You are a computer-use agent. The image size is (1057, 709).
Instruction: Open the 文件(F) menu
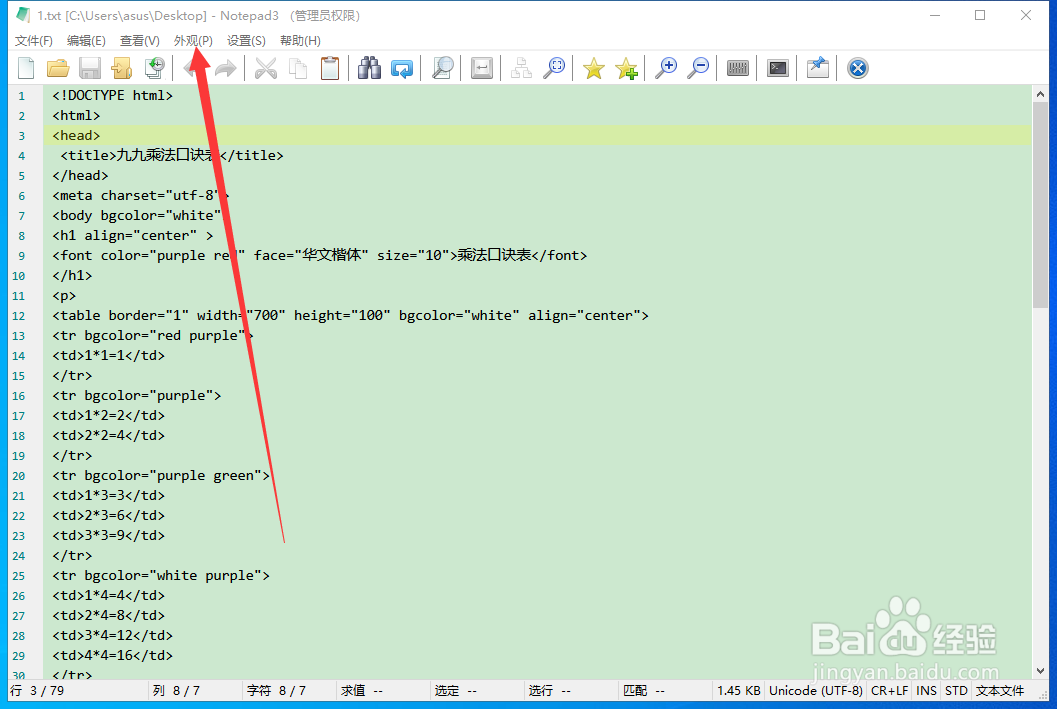(x=34, y=40)
